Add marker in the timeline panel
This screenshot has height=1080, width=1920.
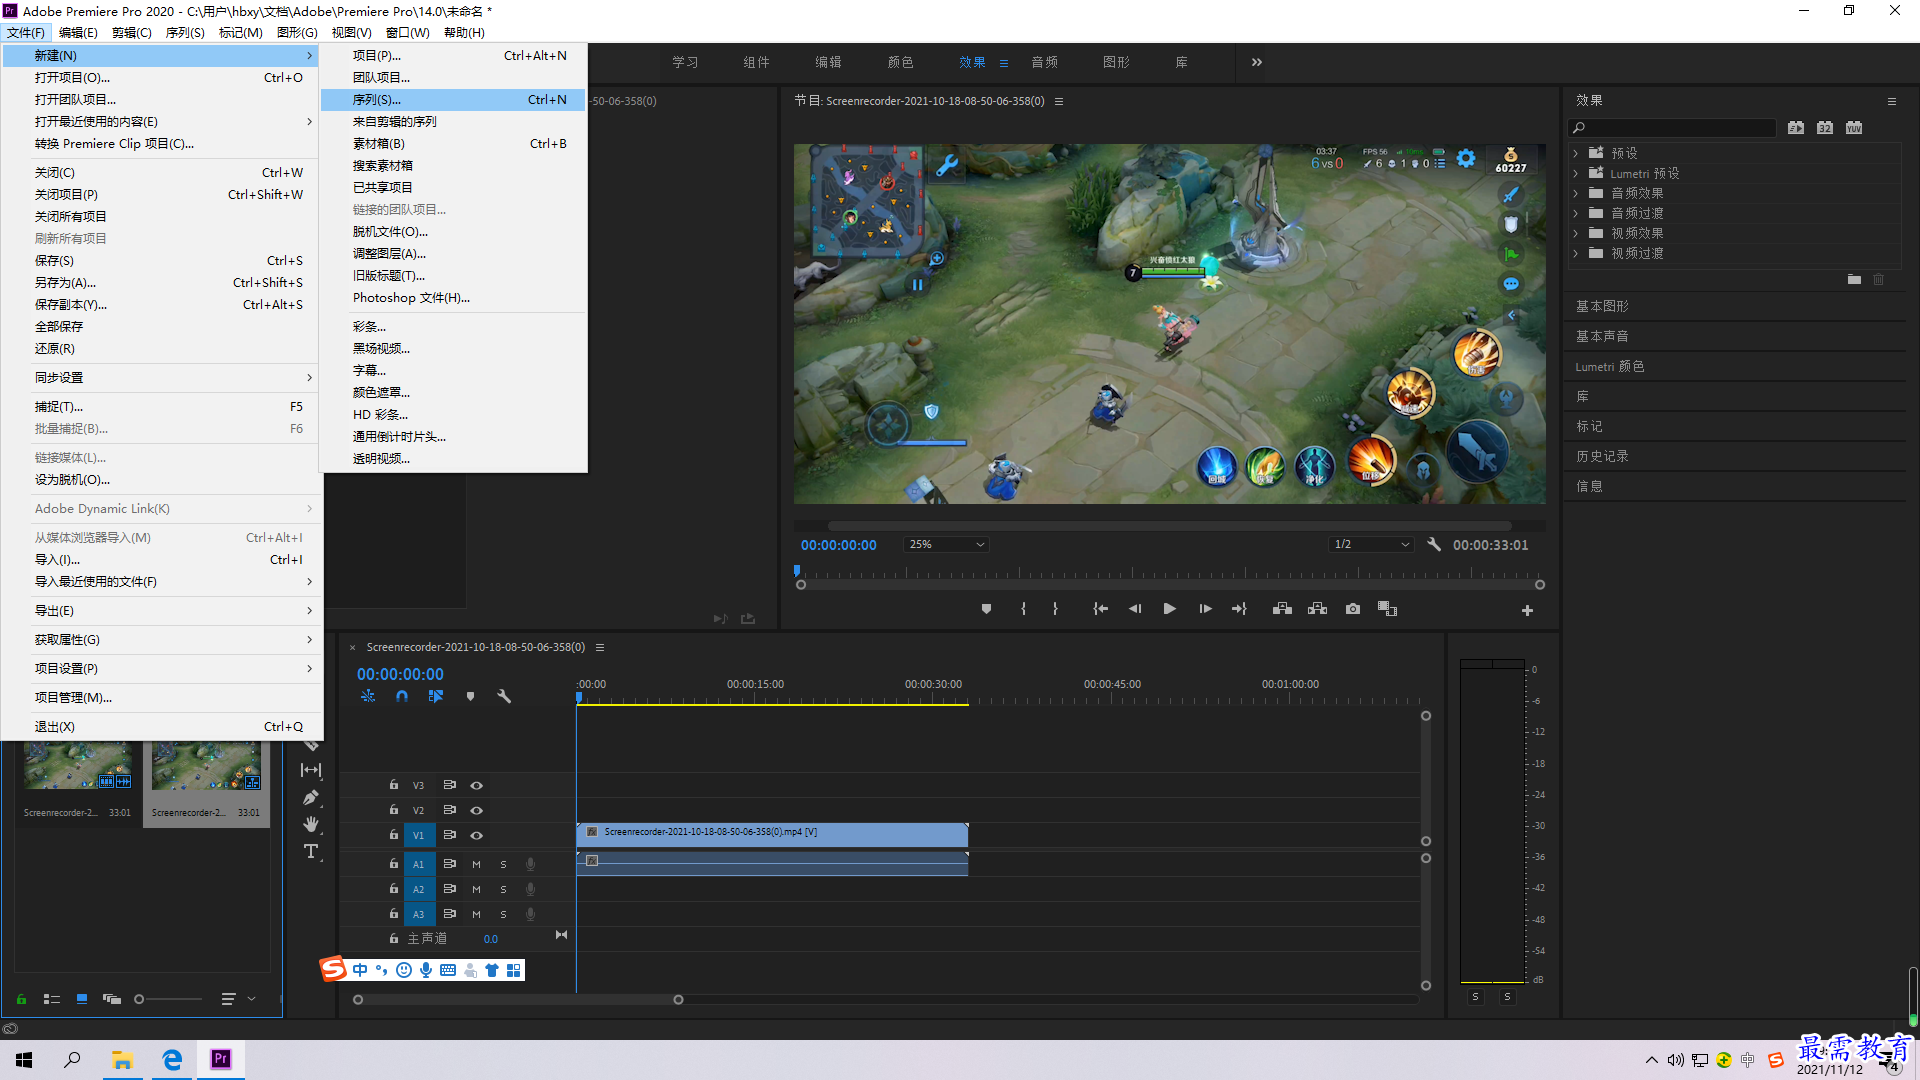pyautogui.click(x=470, y=696)
